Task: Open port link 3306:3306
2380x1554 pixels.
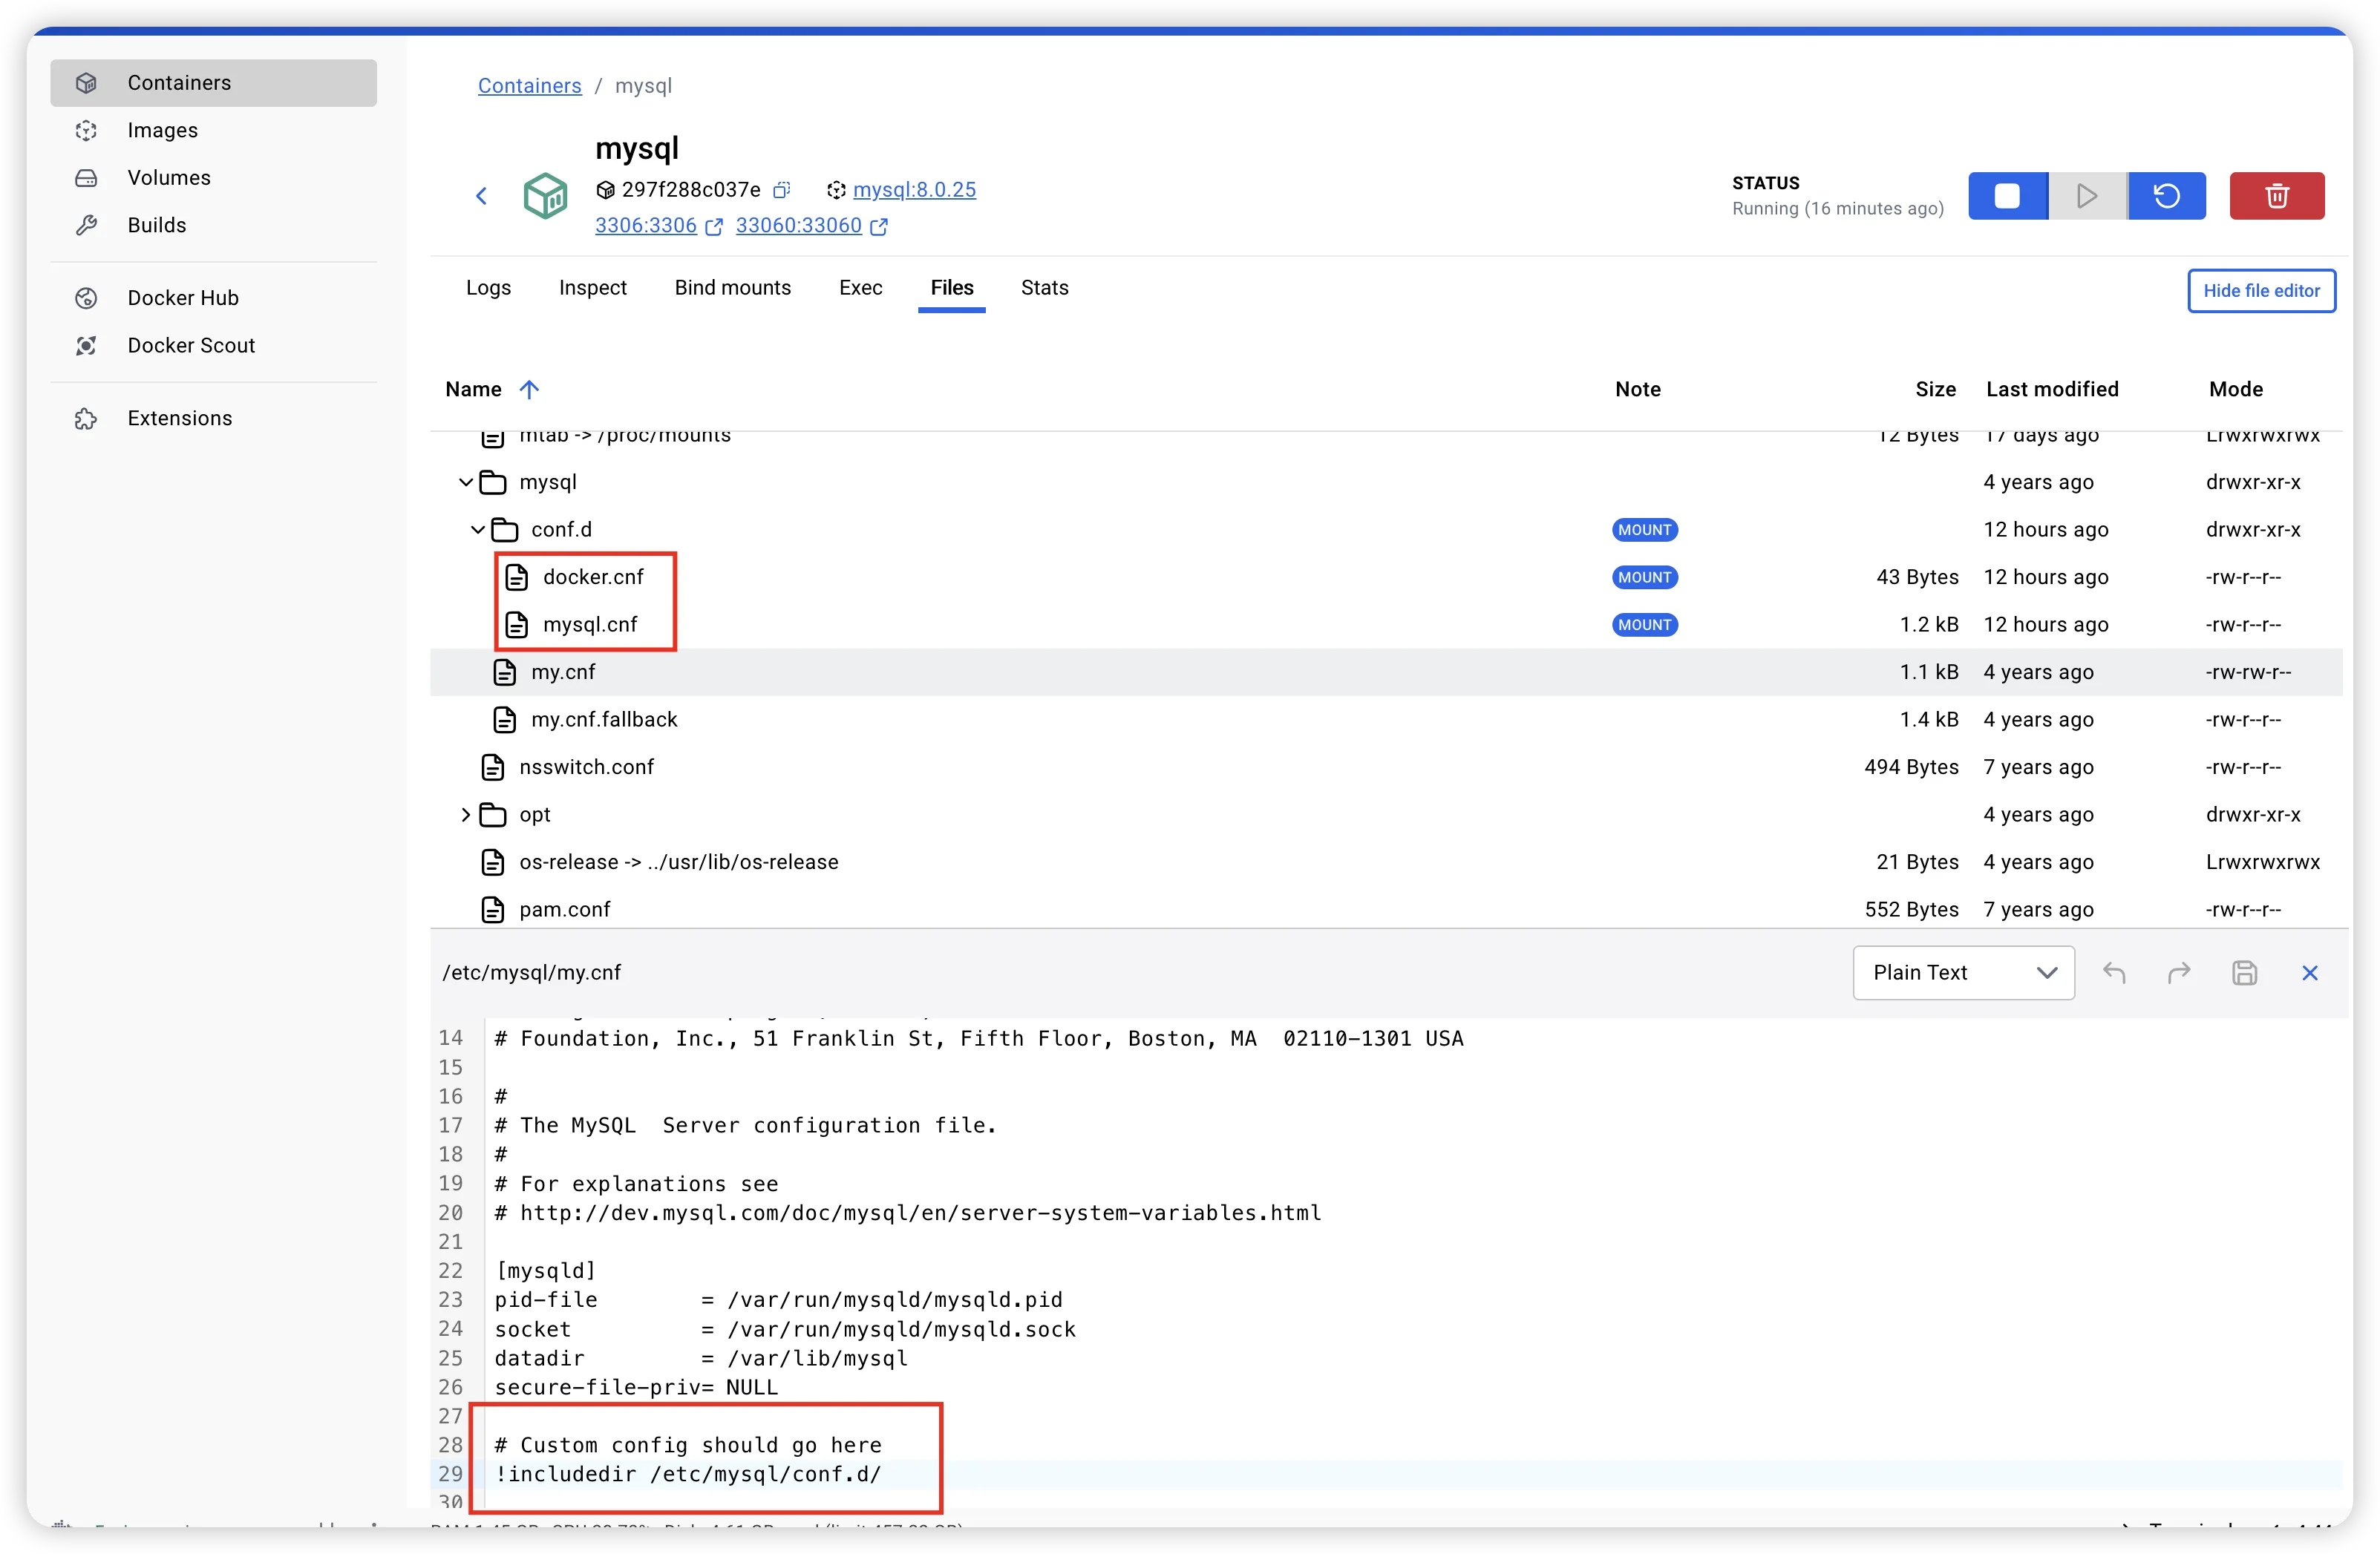Action: point(646,226)
